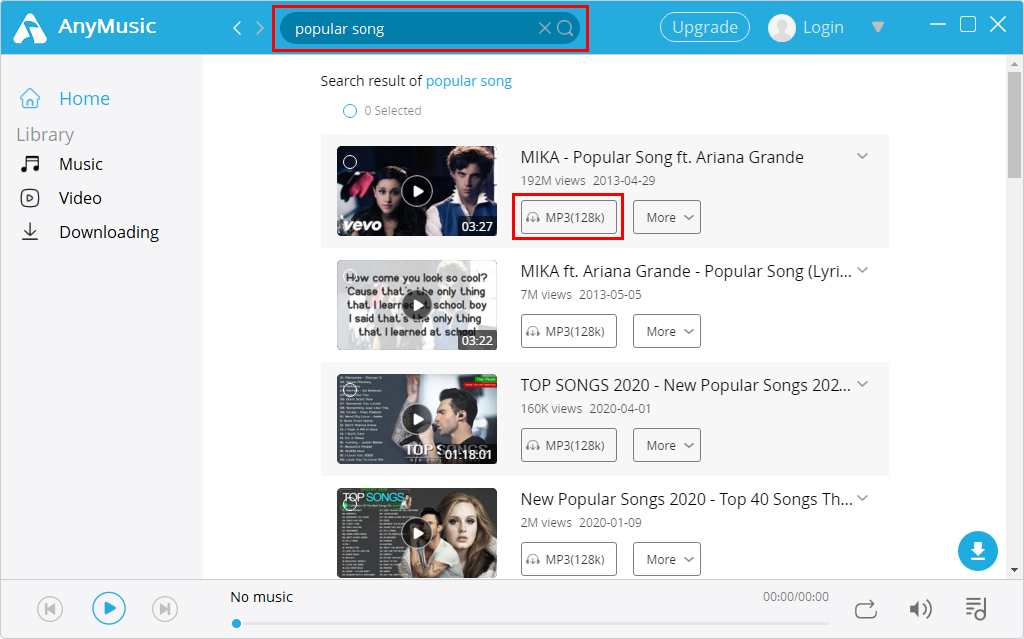The image size is (1024, 639).
Task: Click the AnyMusic logo icon
Action: tap(30, 27)
